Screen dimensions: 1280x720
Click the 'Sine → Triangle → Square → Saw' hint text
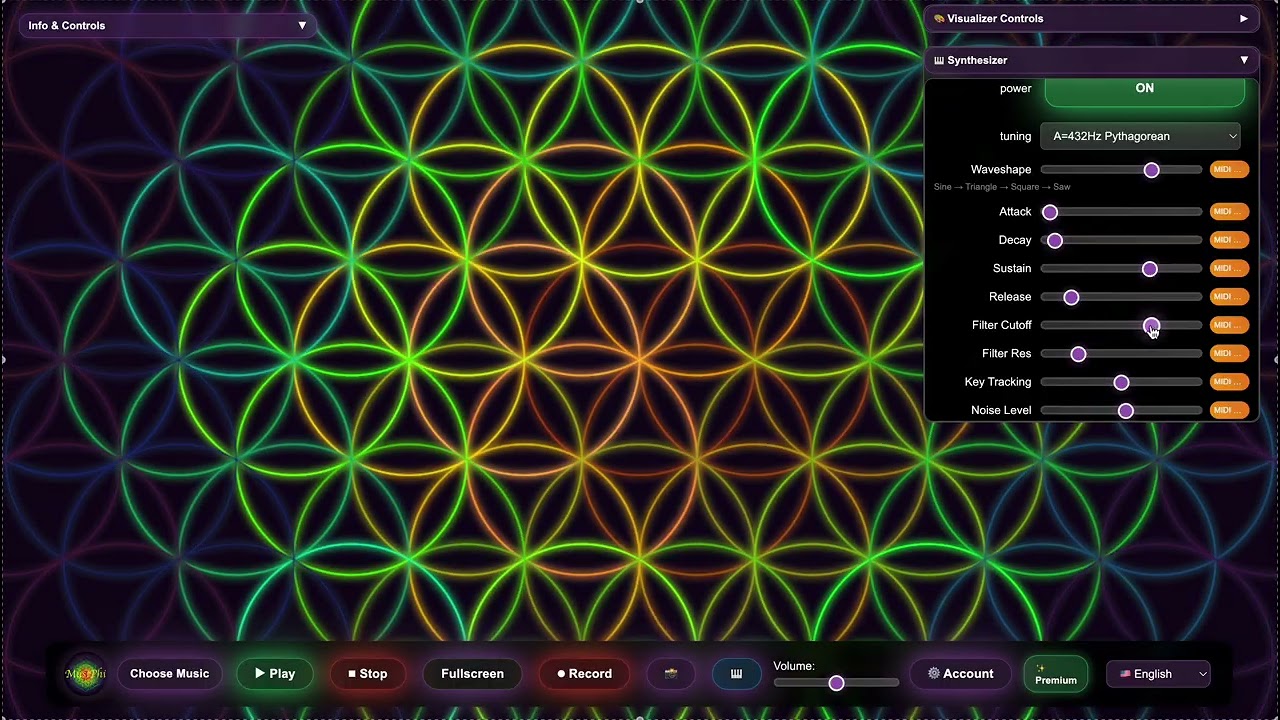pyautogui.click(x=1002, y=187)
